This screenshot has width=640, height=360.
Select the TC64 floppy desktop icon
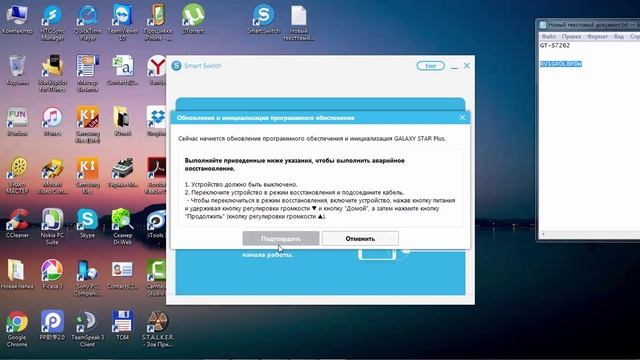(122, 326)
